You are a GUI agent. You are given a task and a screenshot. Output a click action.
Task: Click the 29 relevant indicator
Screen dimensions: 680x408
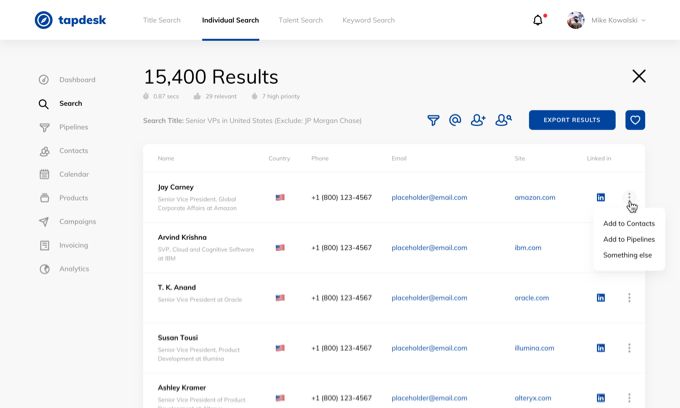coord(216,96)
